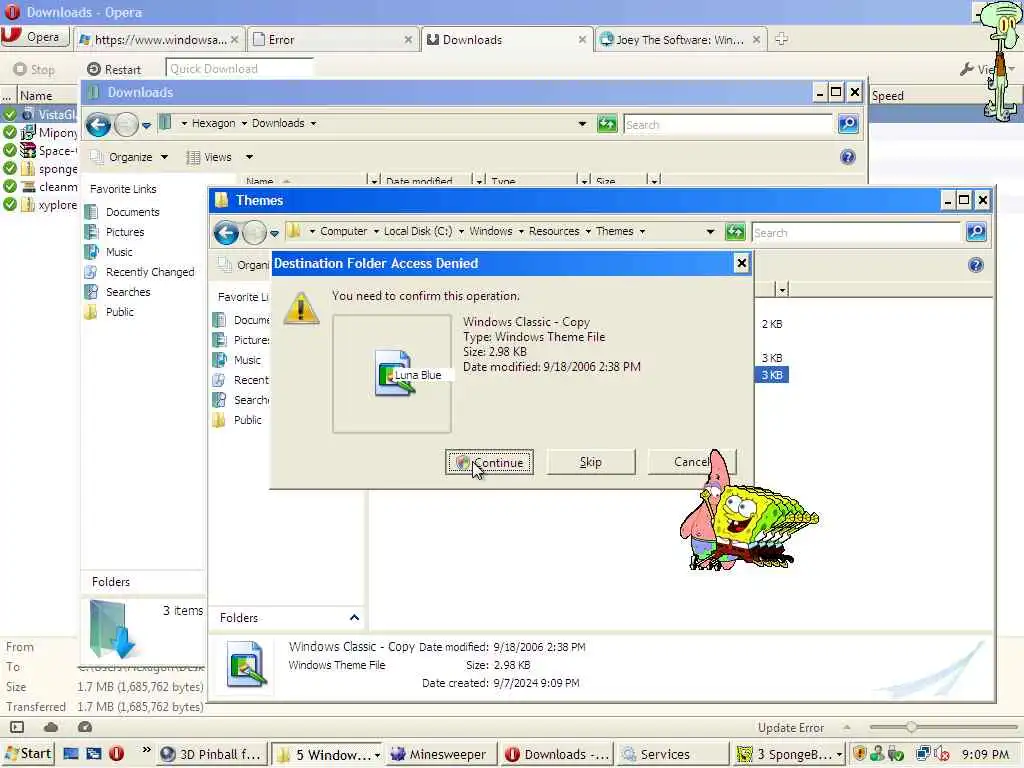The width and height of the screenshot is (1024, 768).
Task: Open help in the Downloads explorer window
Action: [x=848, y=157]
